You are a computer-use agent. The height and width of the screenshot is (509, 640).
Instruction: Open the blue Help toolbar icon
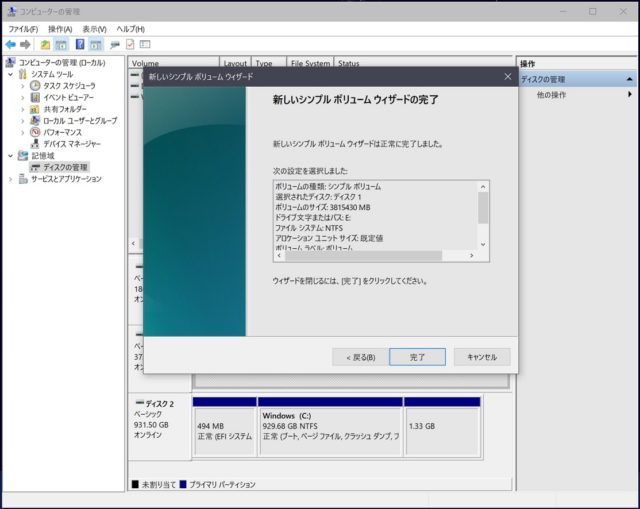(x=80, y=44)
